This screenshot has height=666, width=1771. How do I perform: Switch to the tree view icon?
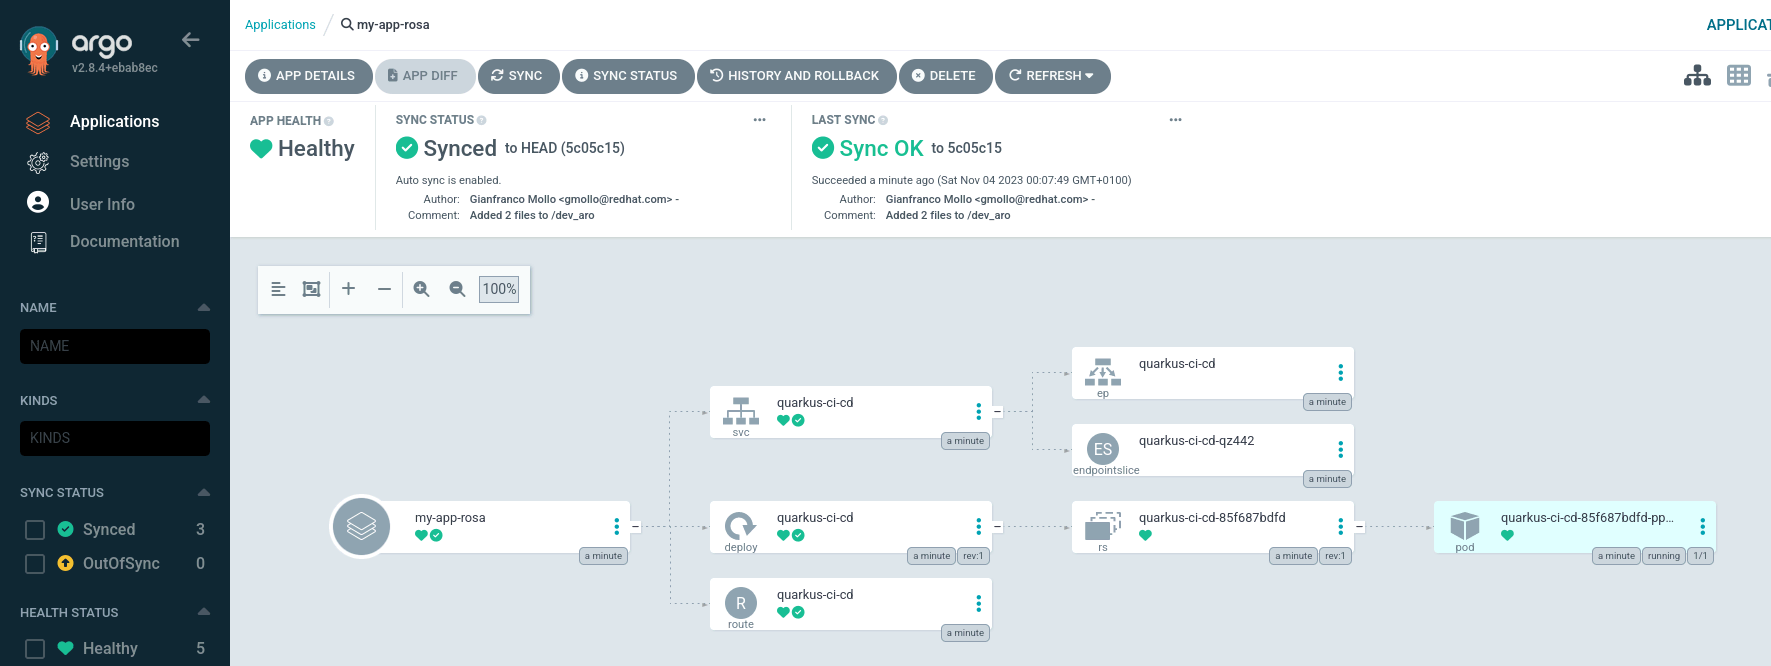[1697, 76]
